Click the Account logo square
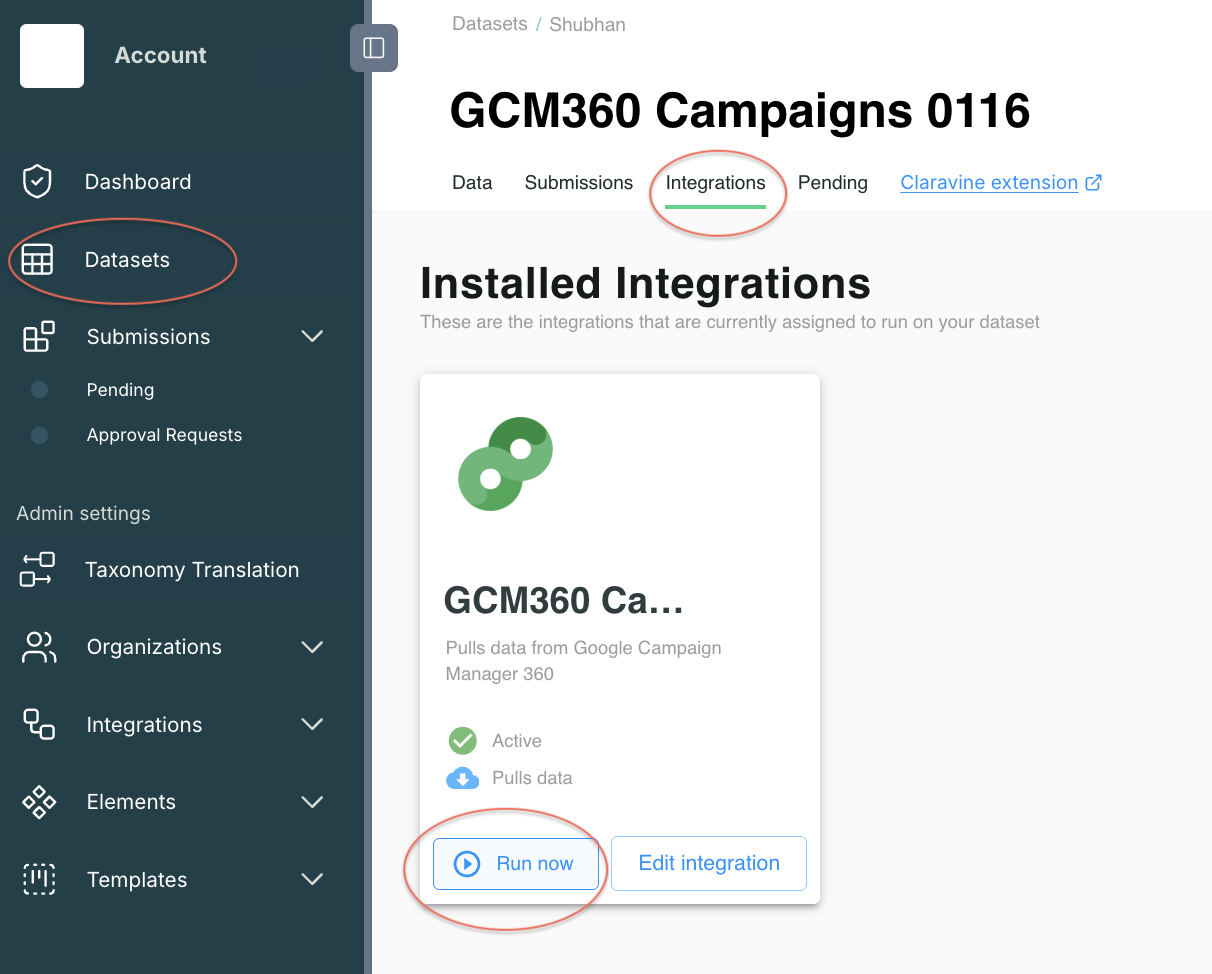Image resolution: width=1212 pixels, height=974 pixels. tap(52, 56)
